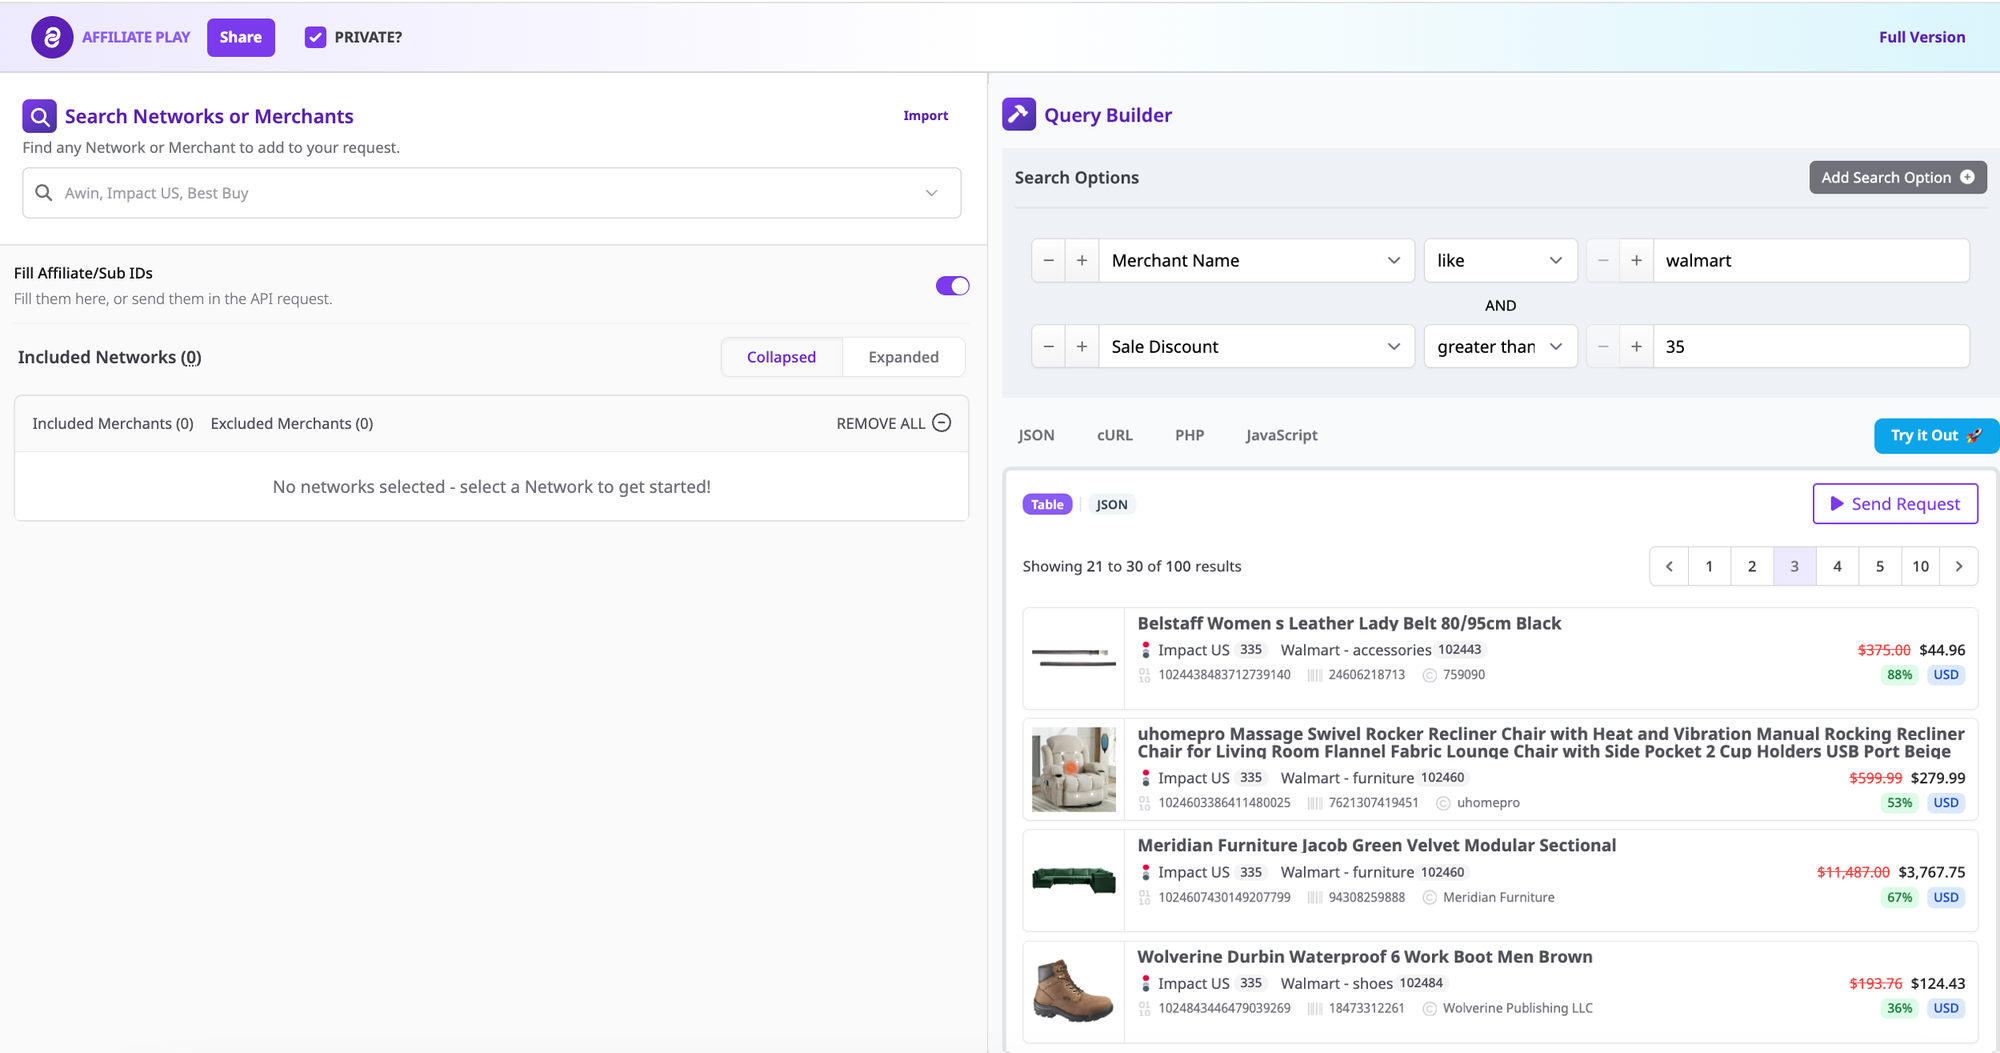Switch the network view to Collapsed
The image size is (2000, 1053).
(781, 357)
